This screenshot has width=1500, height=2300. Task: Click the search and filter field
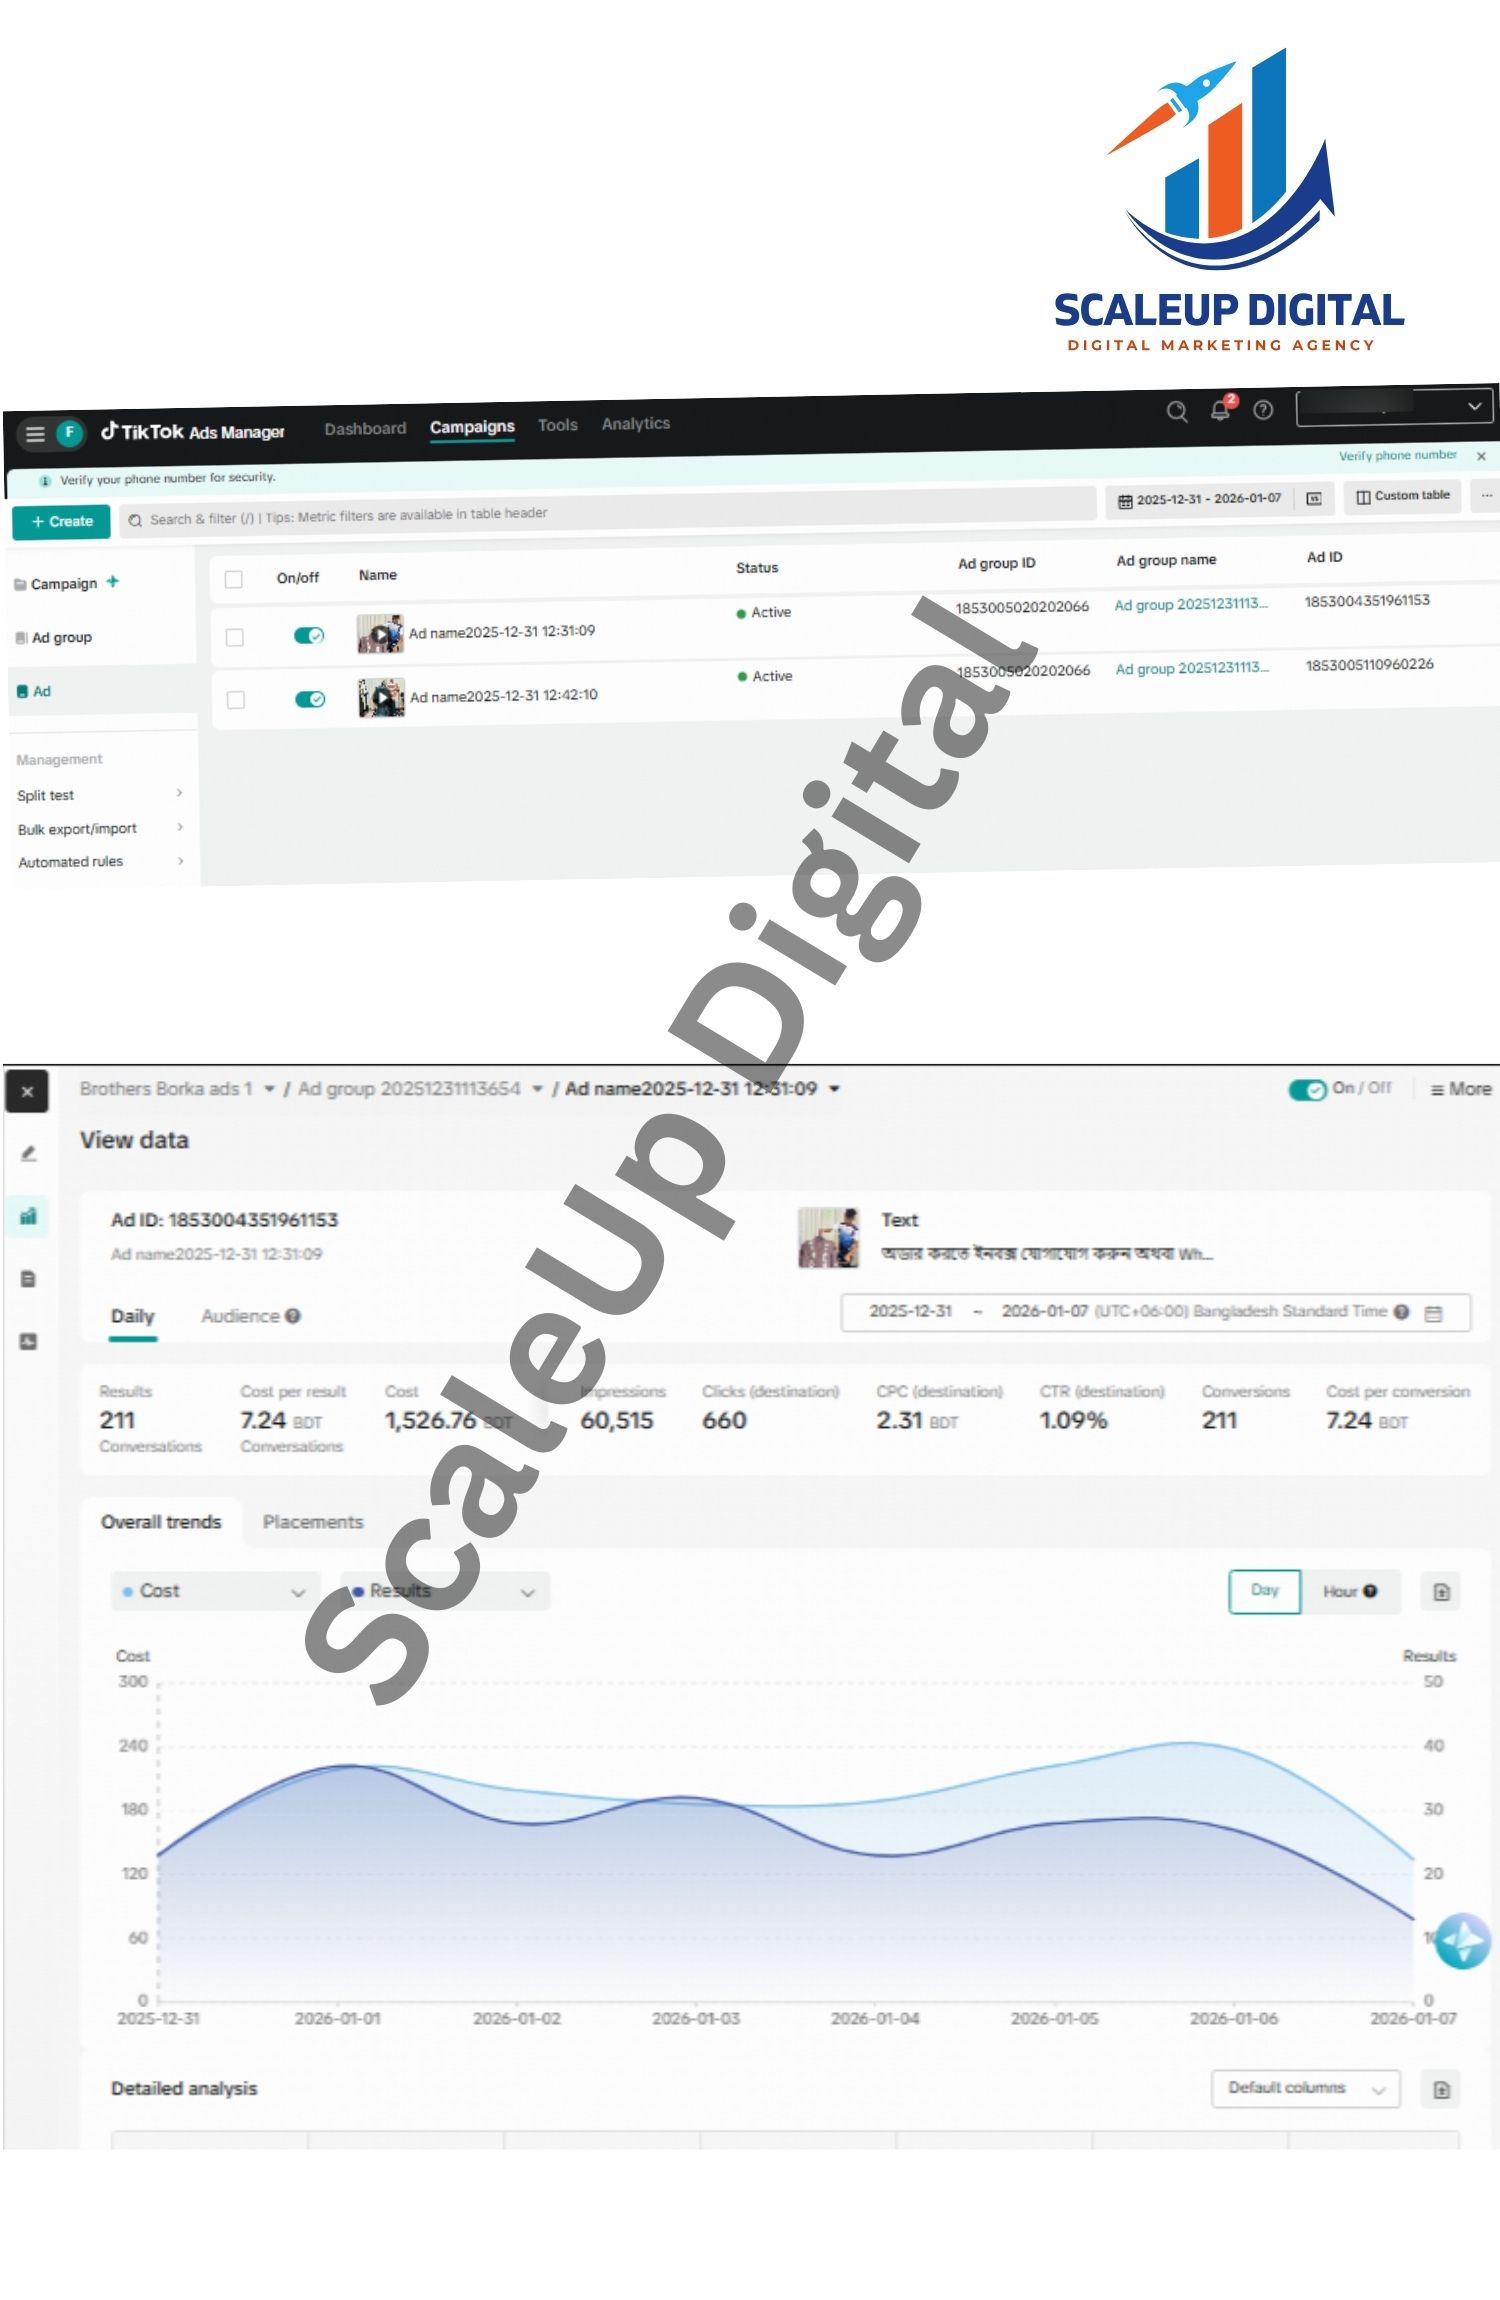[600, 516]
